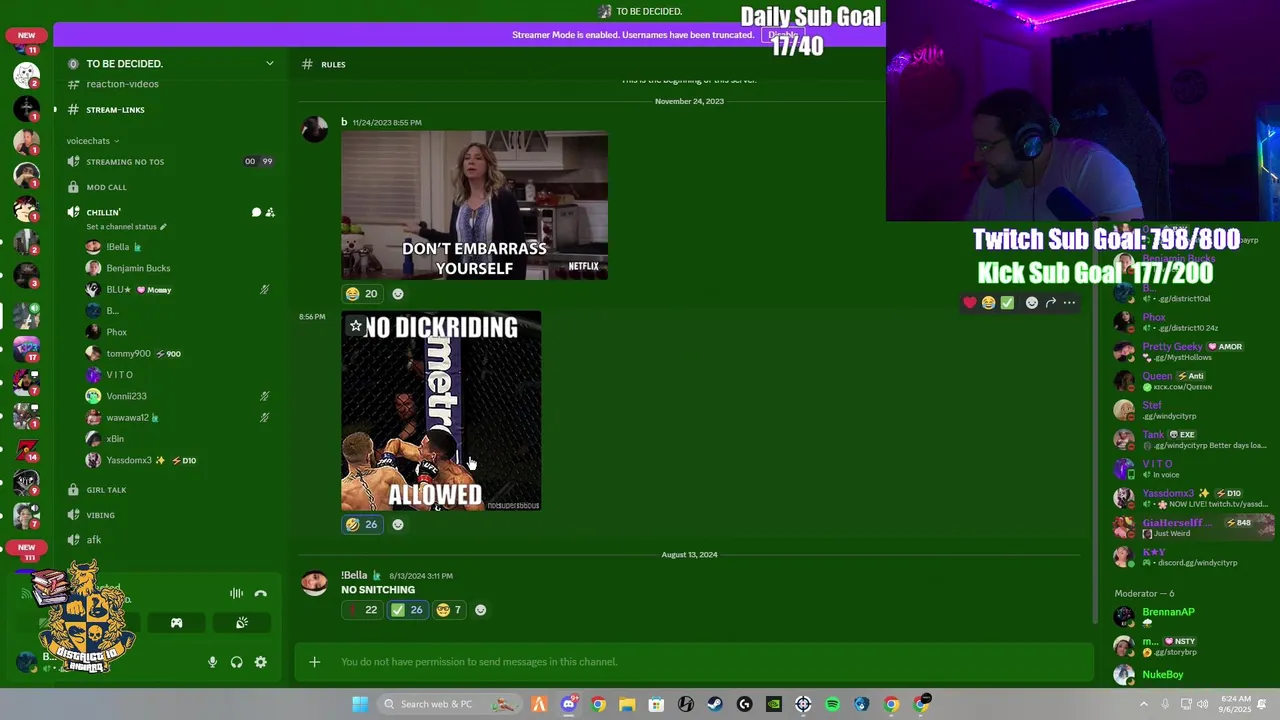Mute microphone in user panel

coord(212,662)
